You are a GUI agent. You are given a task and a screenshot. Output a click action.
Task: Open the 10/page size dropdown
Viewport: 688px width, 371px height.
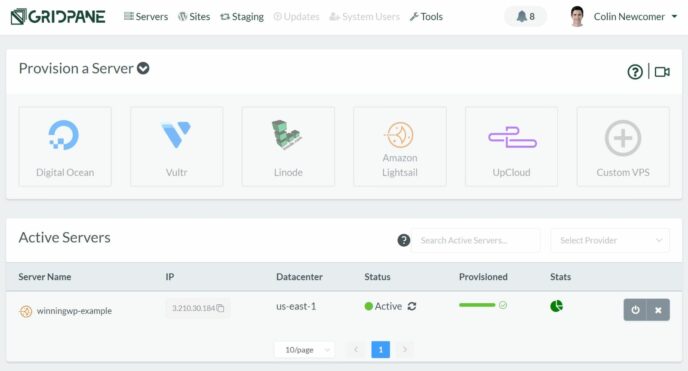pyautogui.click(x=305, y=350)
